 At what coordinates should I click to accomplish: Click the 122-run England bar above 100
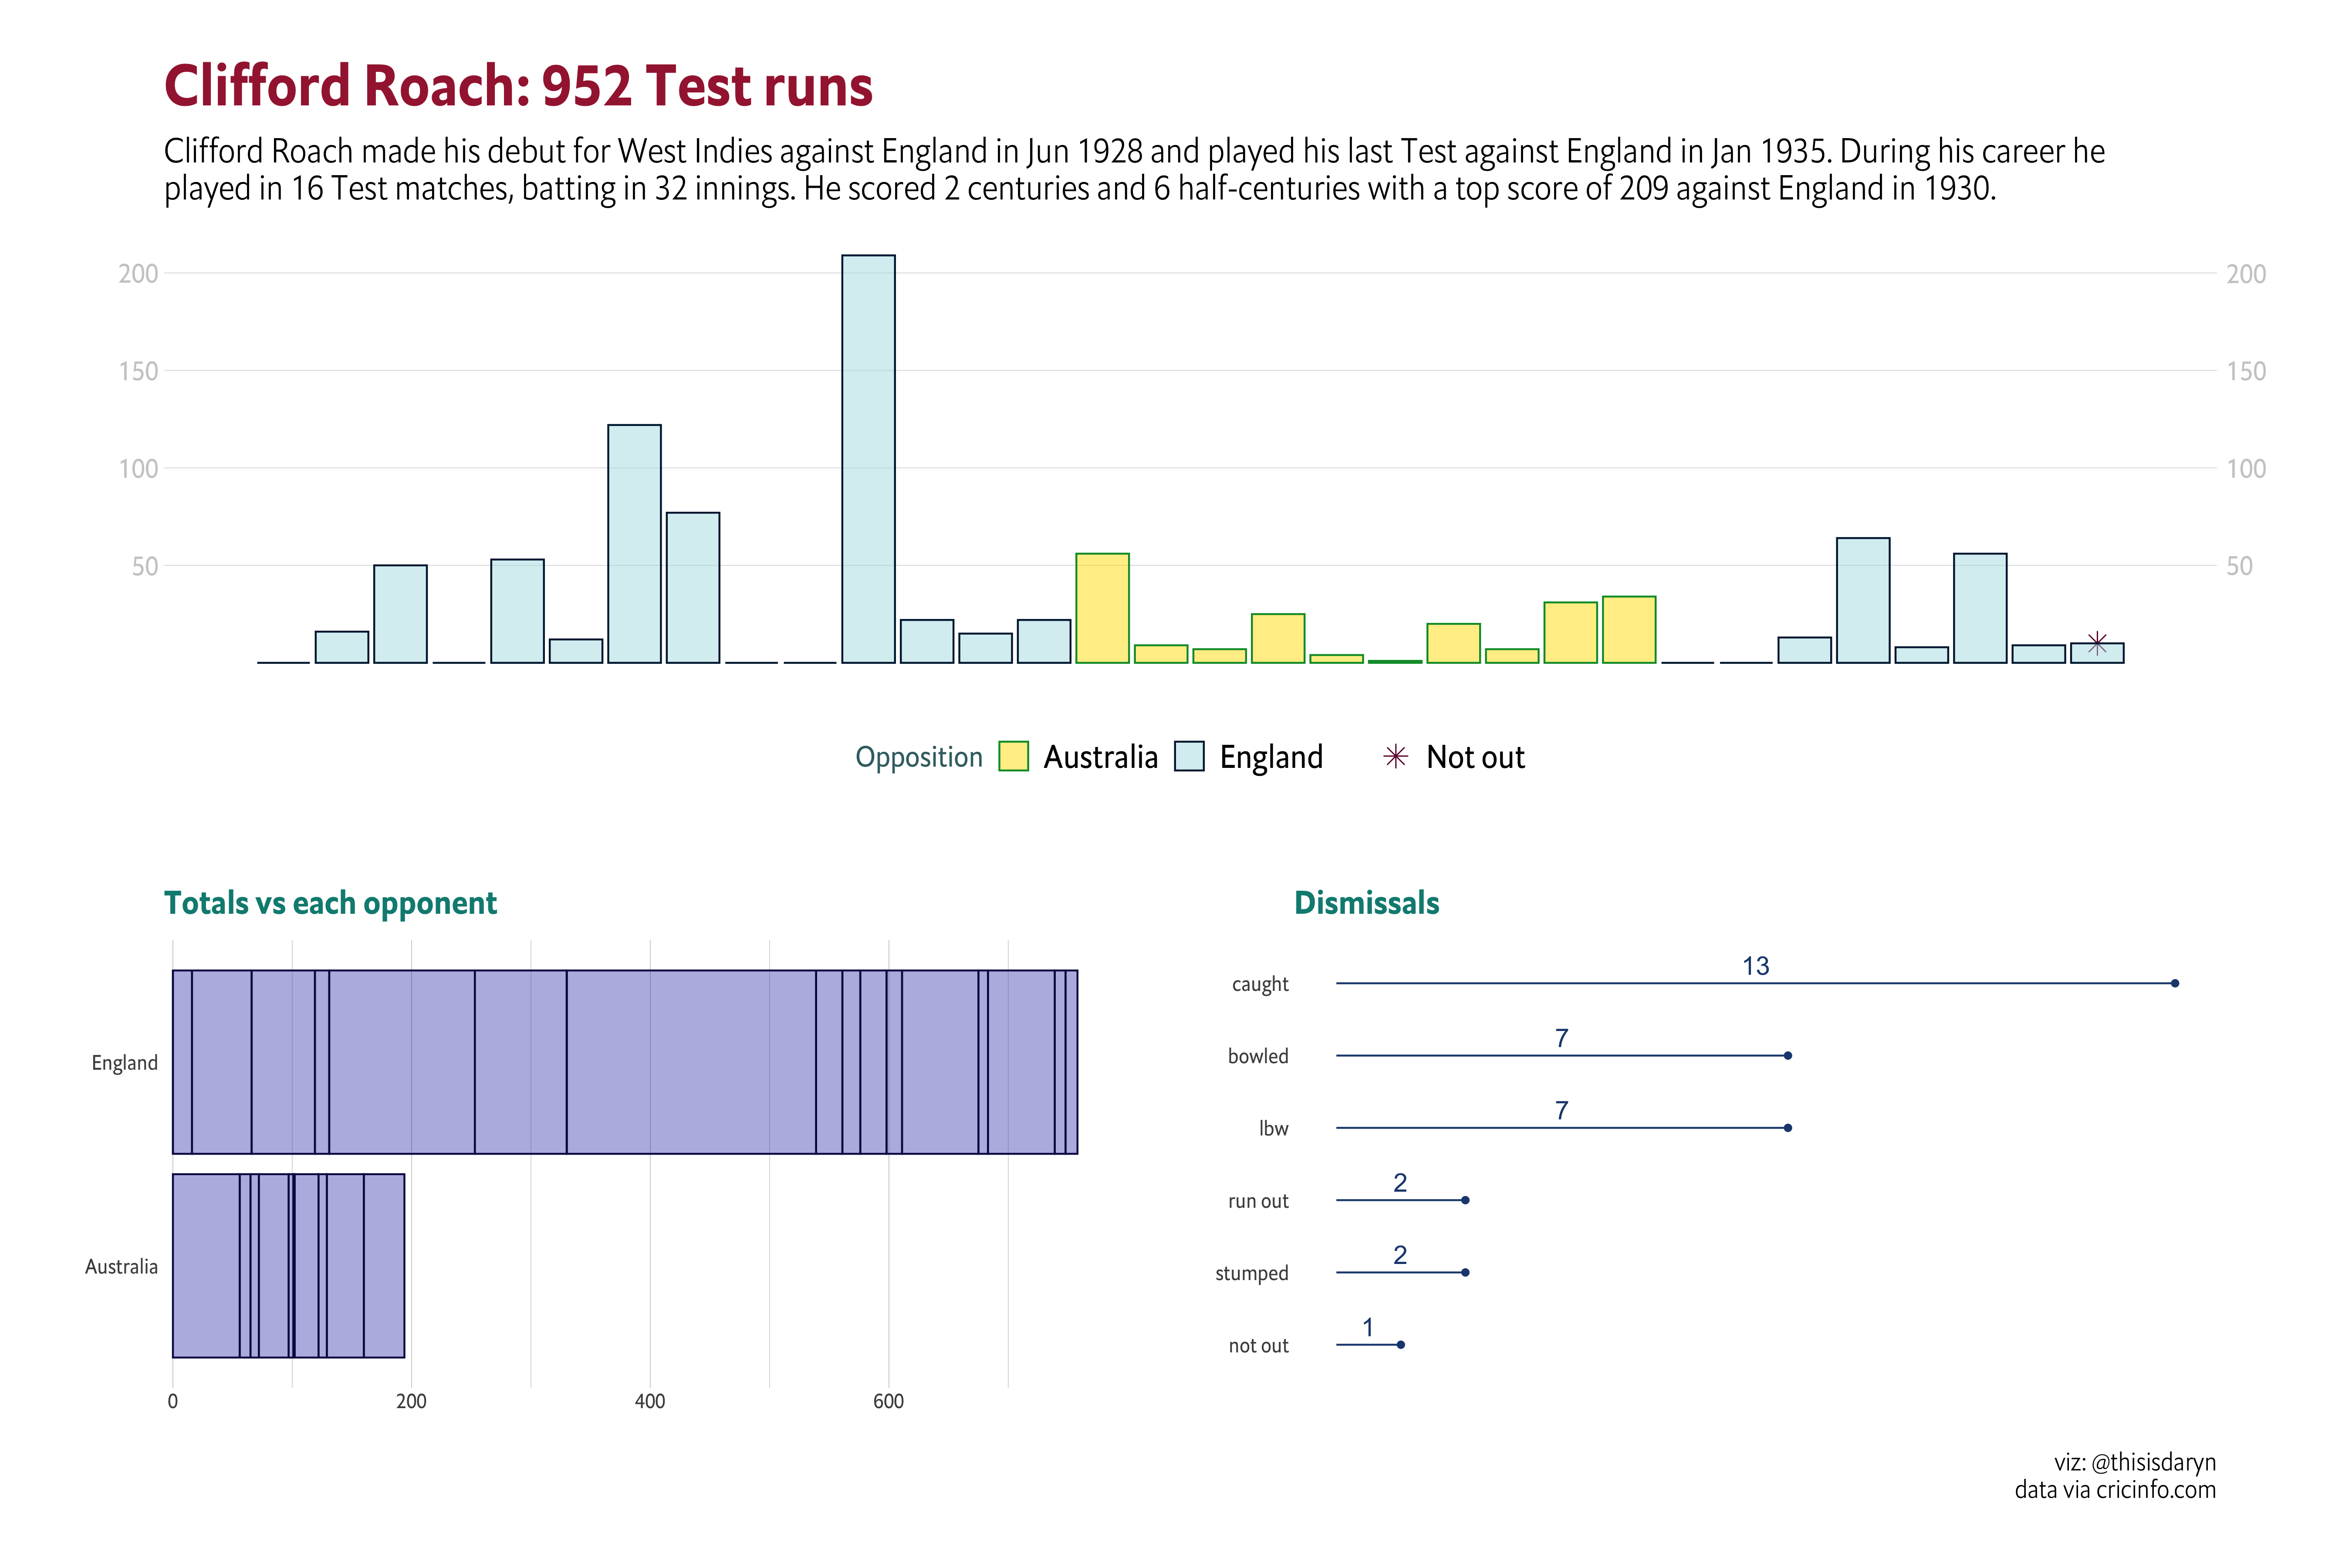(x=634, y=544)
